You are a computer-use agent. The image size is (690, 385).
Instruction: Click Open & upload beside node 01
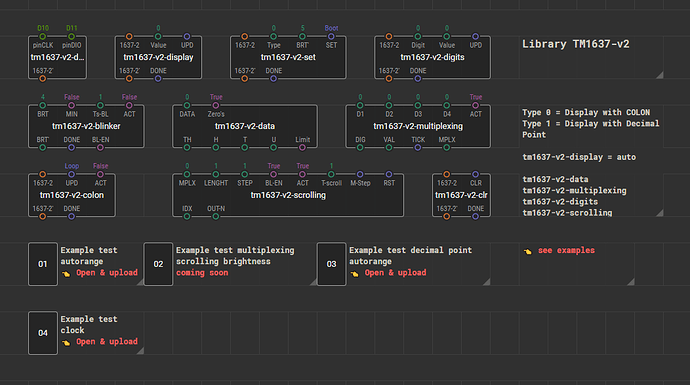point(106,273)
